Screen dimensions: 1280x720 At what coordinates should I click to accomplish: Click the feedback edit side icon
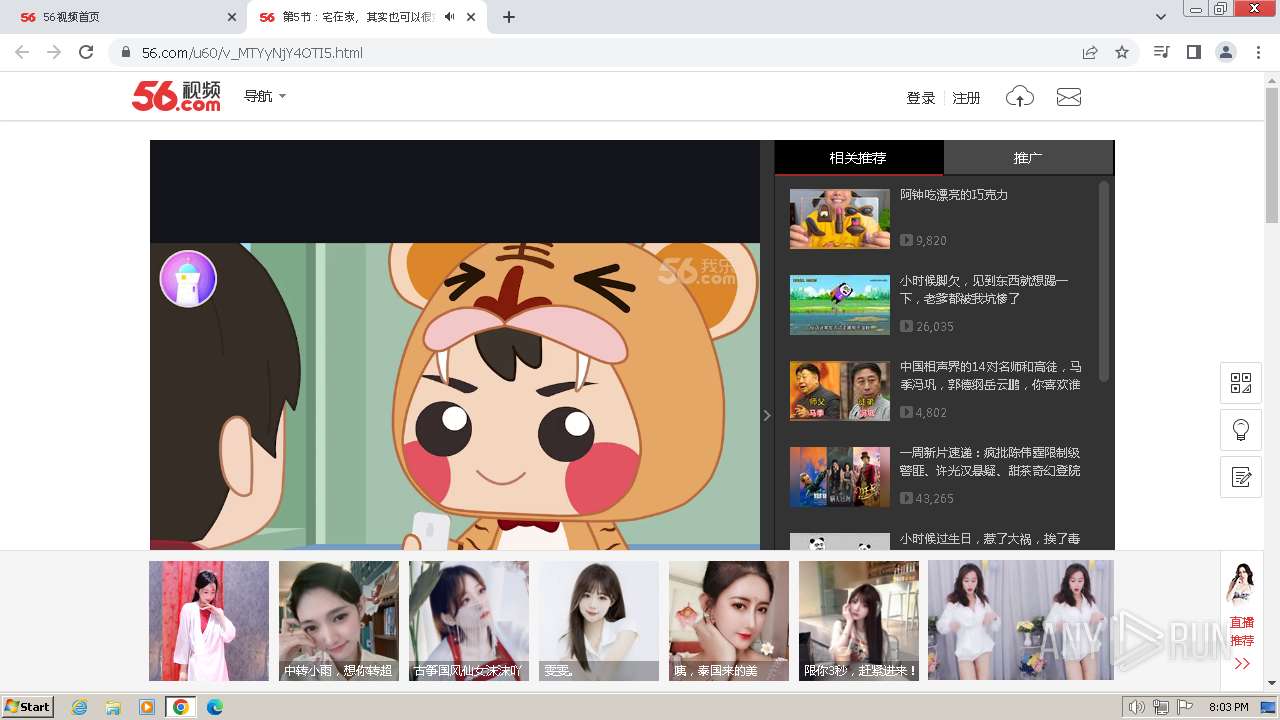click(1241, 477)
